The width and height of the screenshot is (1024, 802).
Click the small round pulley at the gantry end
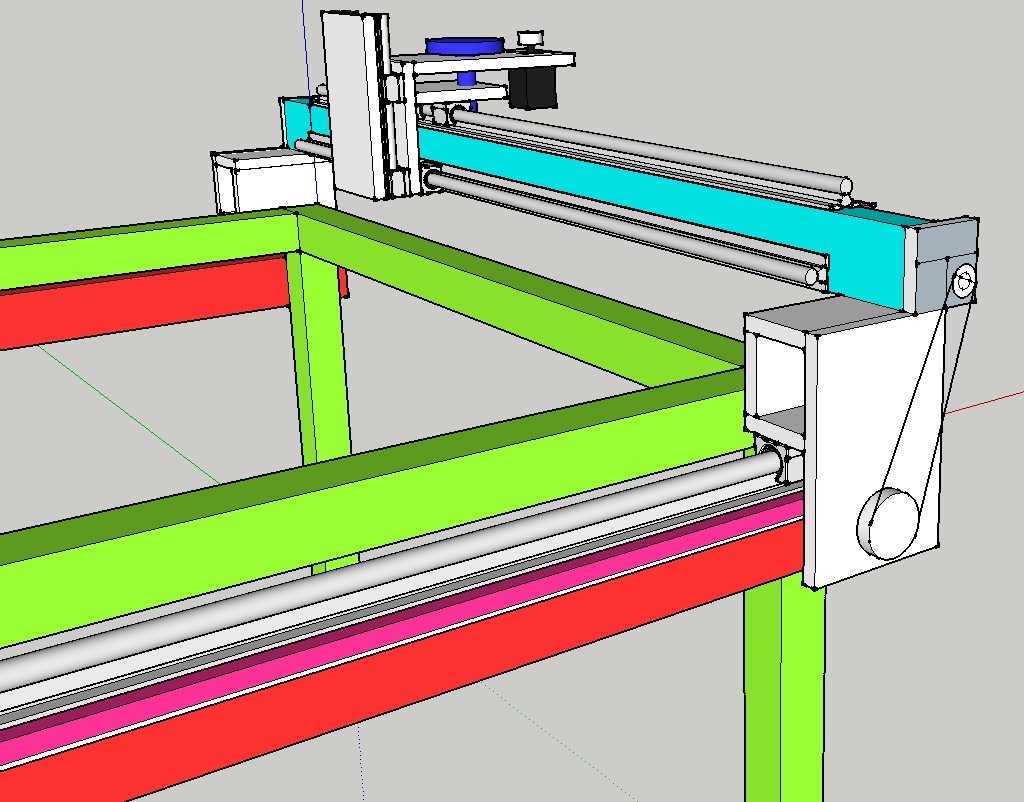963,282
